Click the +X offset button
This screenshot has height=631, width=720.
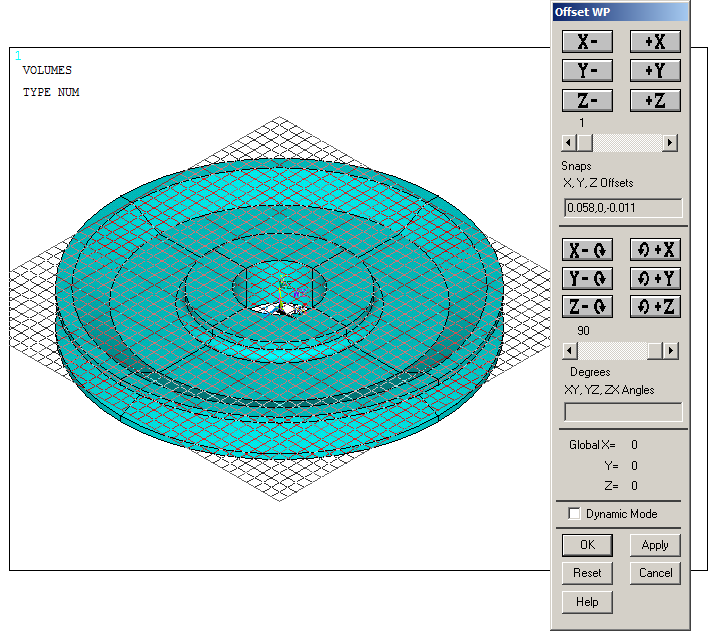pos(655,41)
